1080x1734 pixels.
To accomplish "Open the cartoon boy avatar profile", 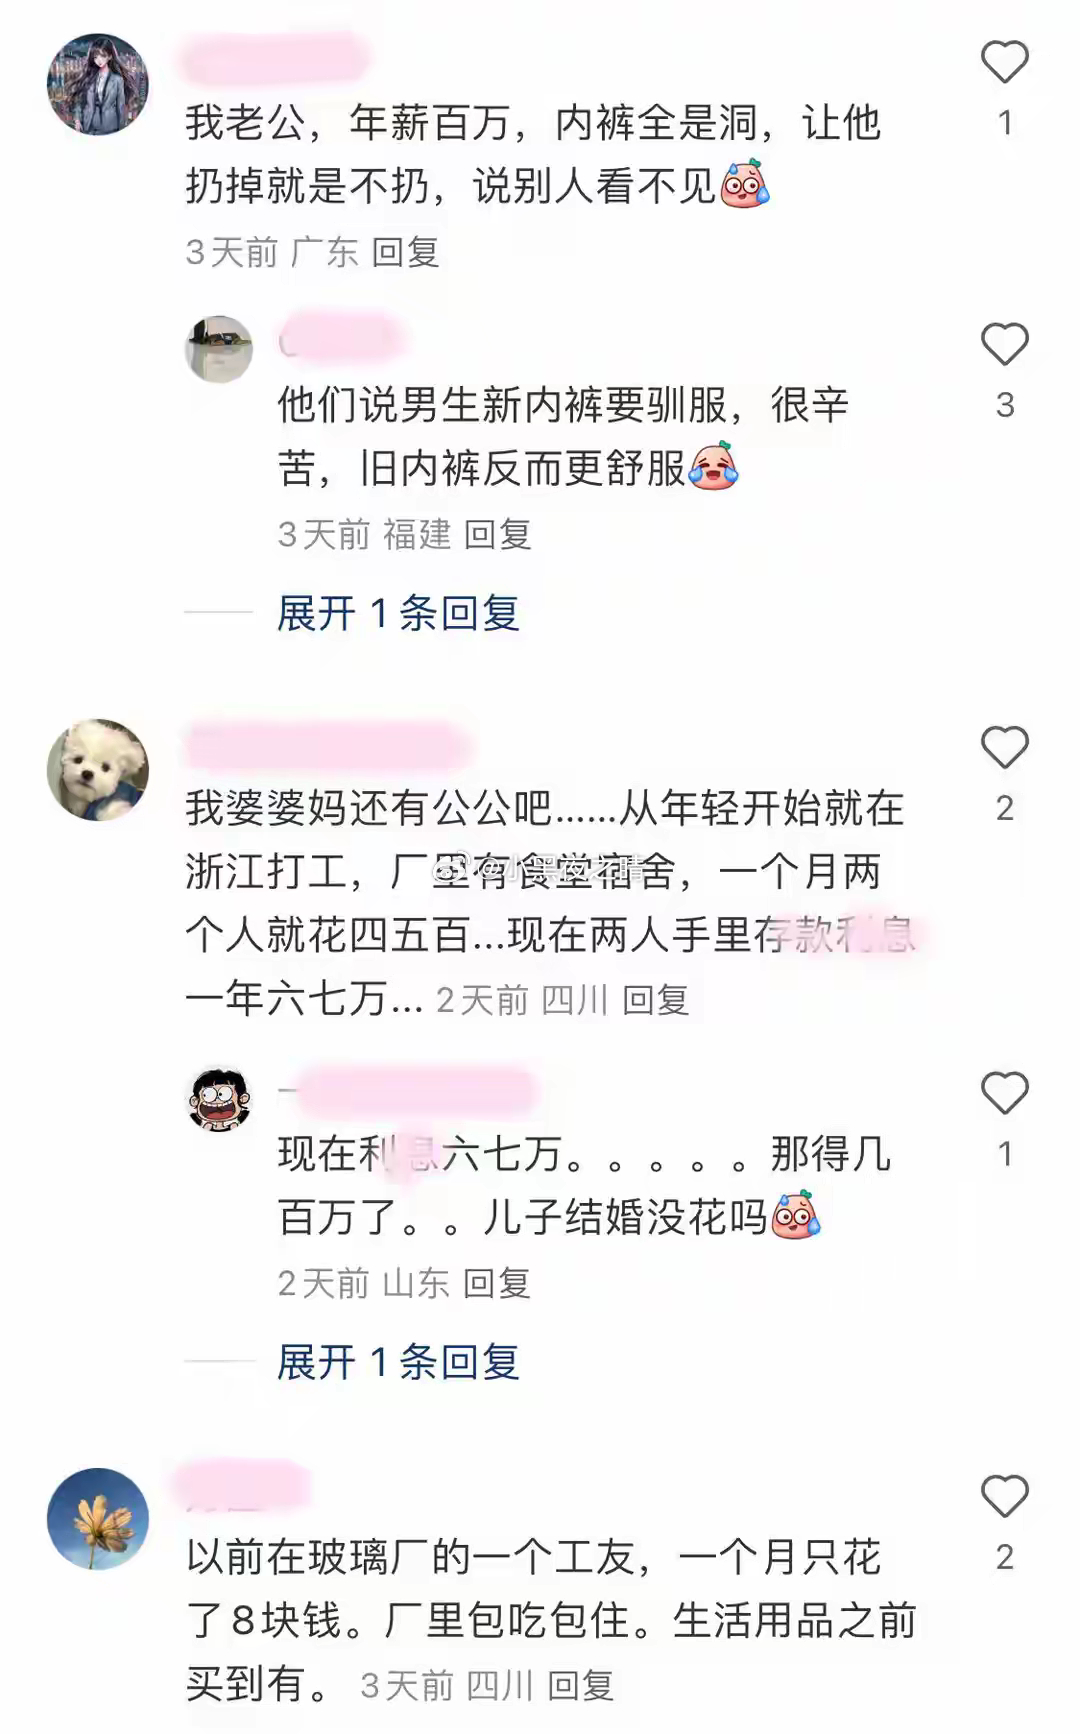I will [220, 1099].
